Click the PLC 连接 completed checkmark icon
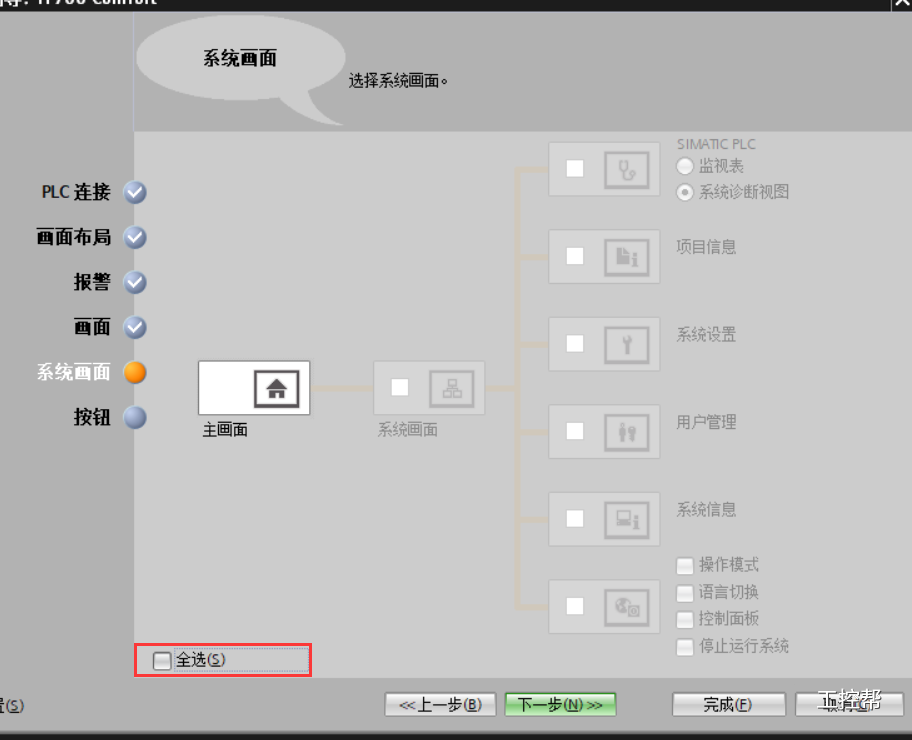The width and height of the screenshot is (912, 740). [135, 193]
